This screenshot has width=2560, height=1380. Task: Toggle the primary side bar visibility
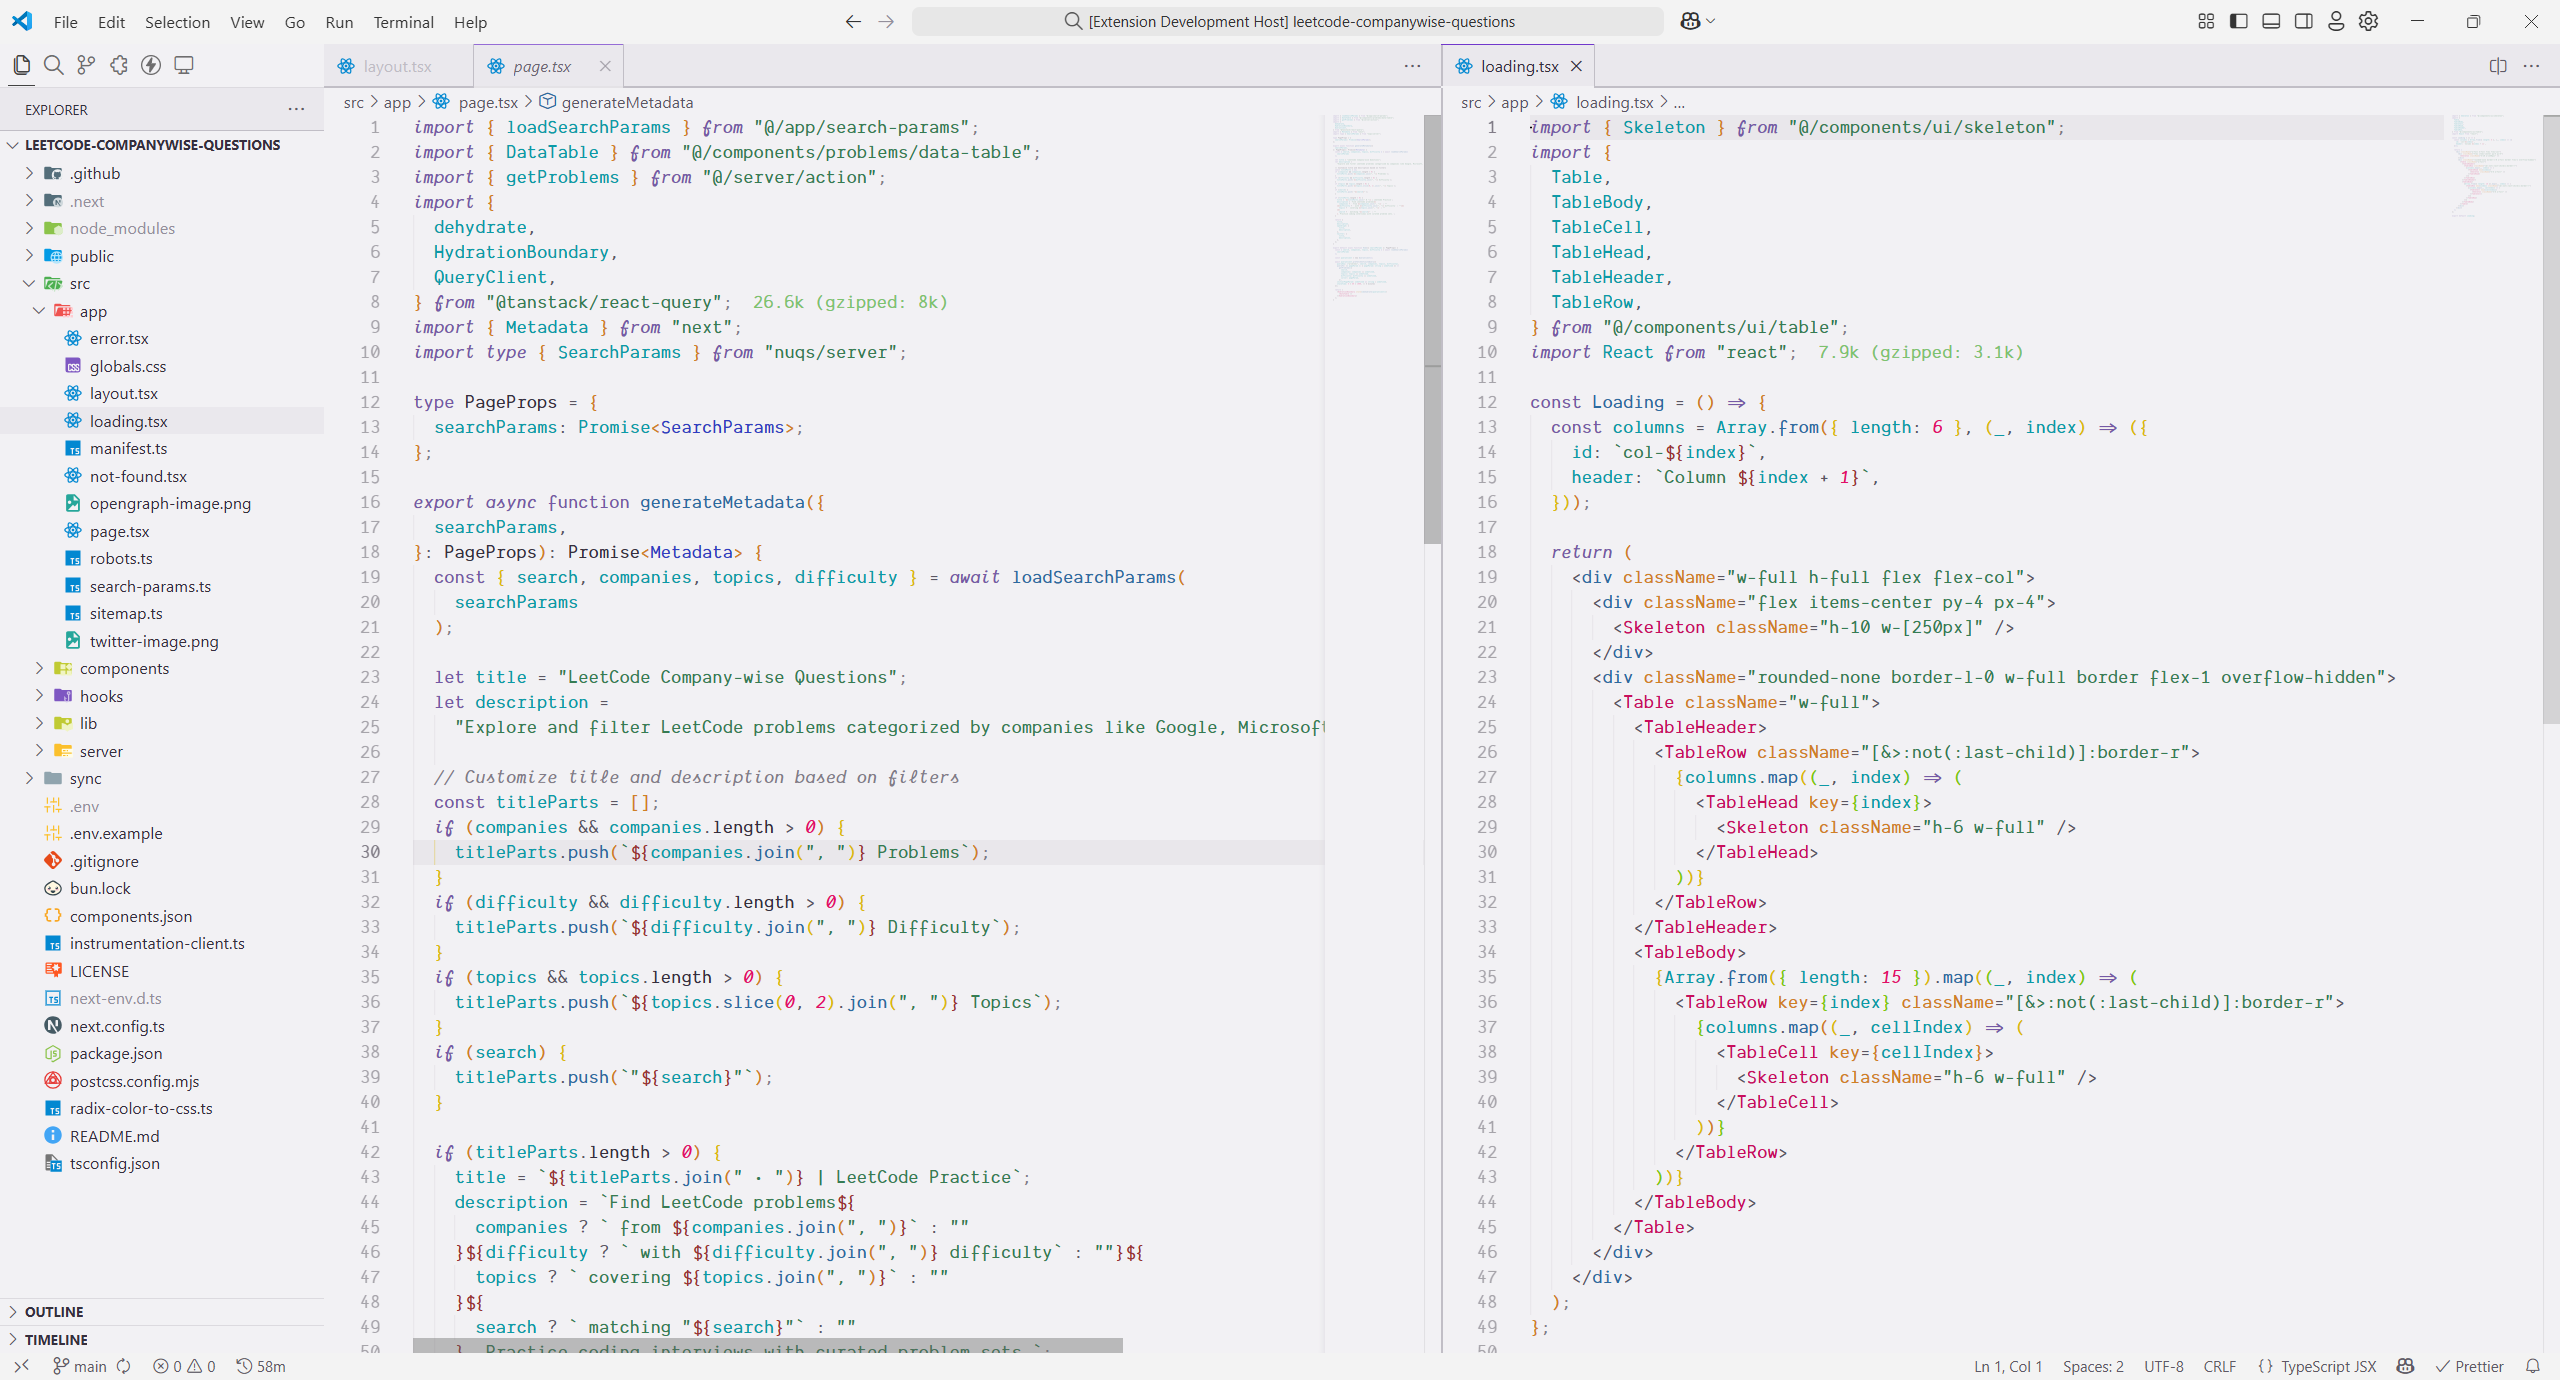[2239, 21]
